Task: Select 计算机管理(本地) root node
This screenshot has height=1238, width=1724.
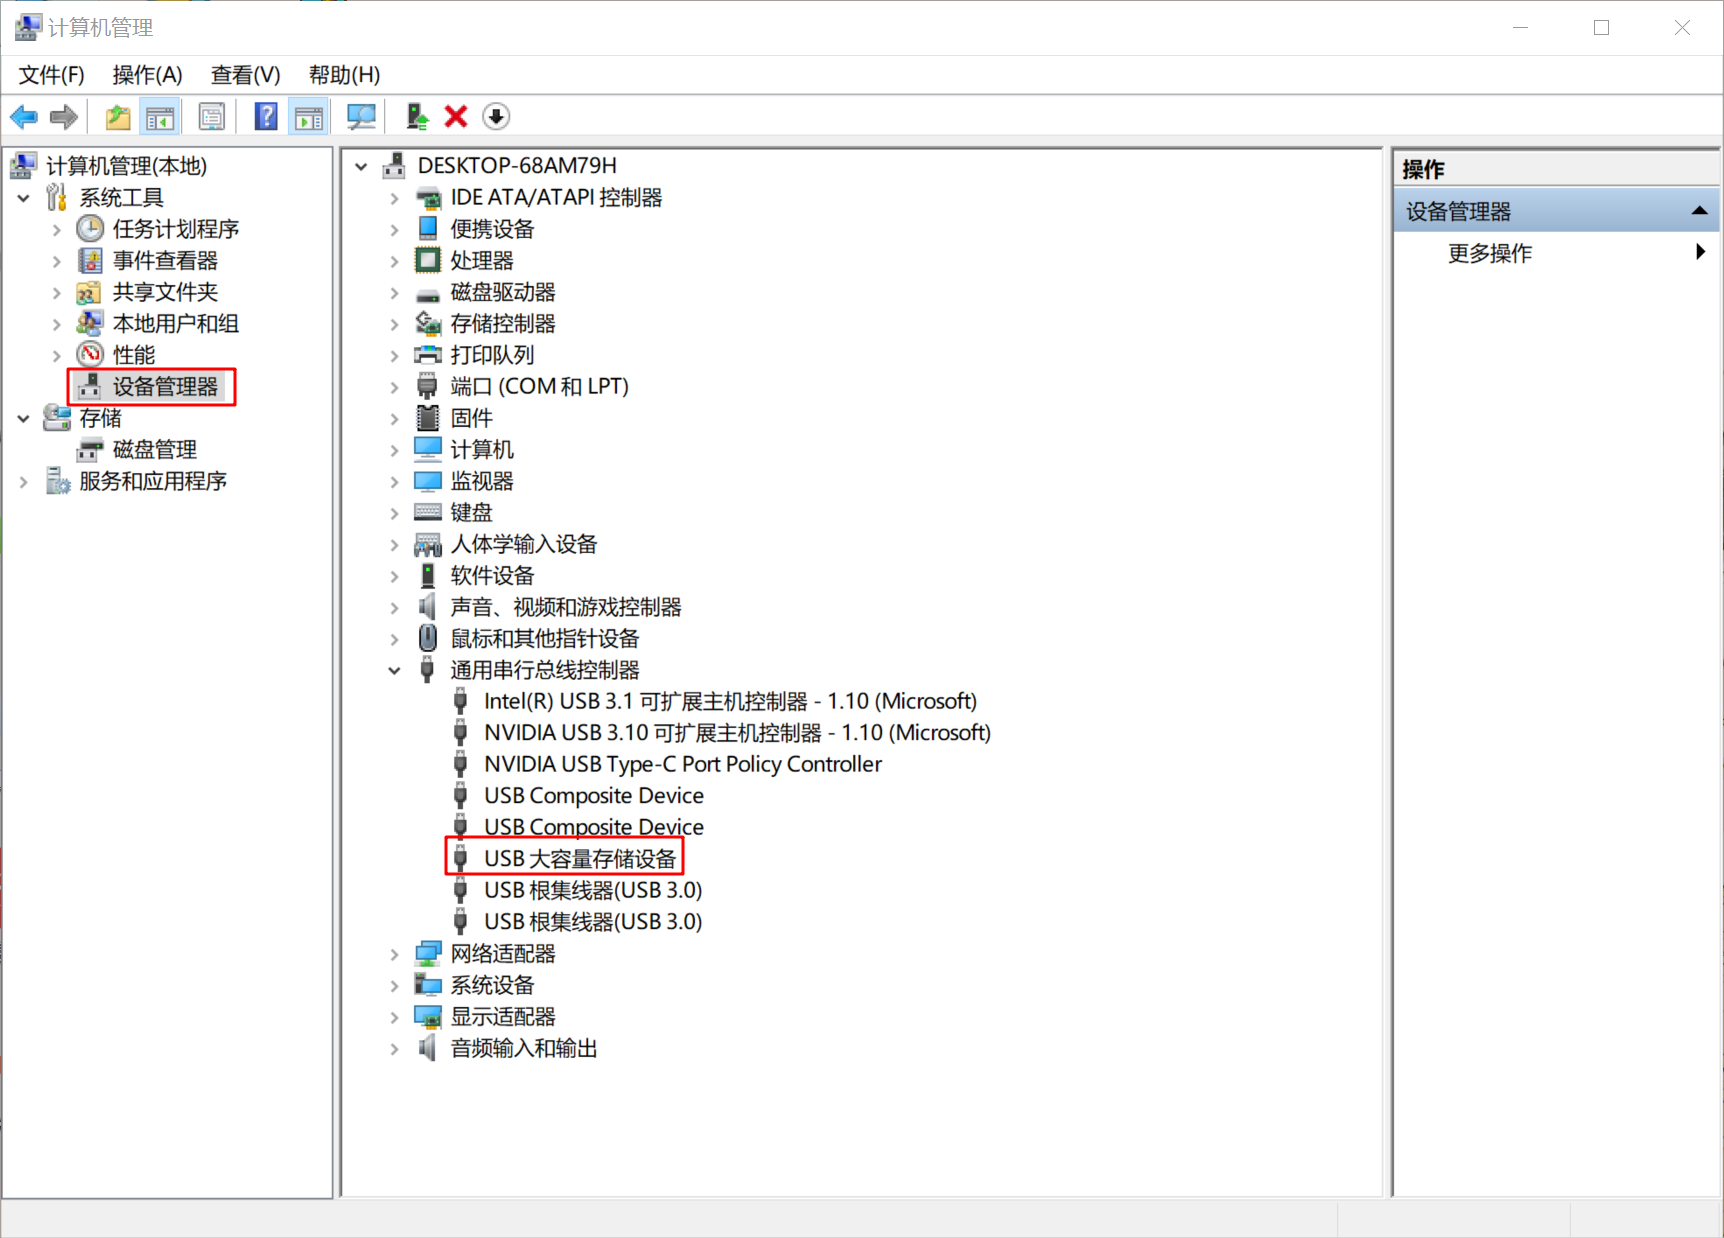Action: click(126, 166)
